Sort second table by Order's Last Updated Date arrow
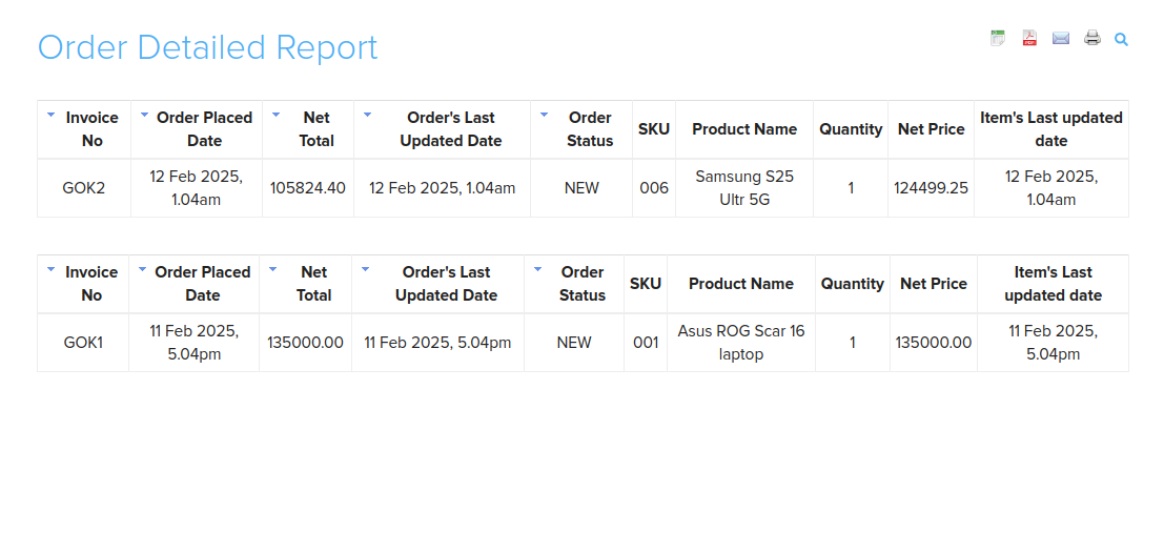The height and width of the screenshot is (555, 1164). [365, 270]
